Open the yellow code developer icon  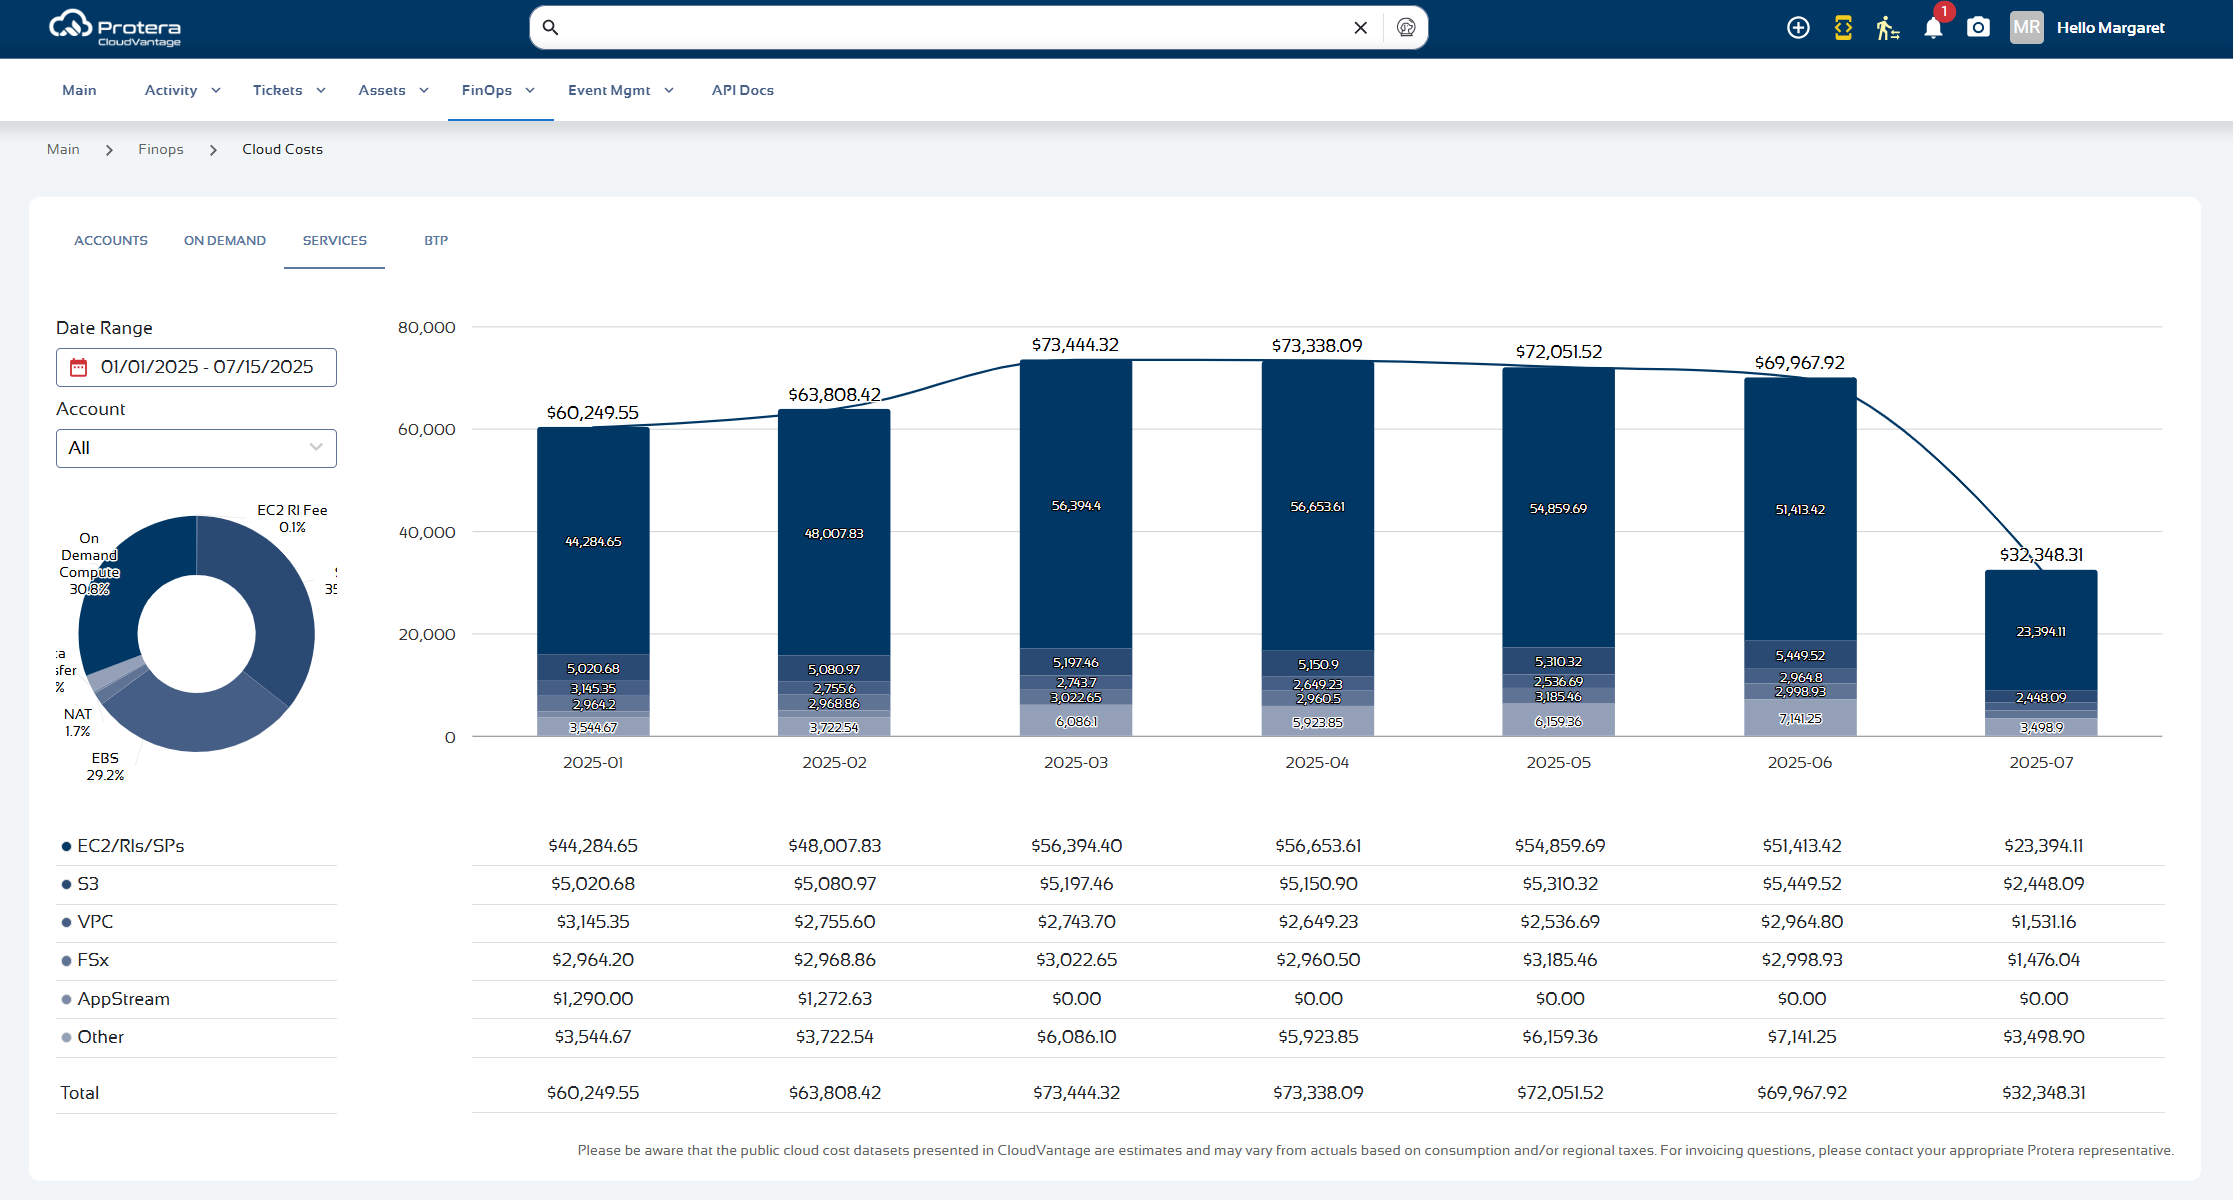[x=1843, y=28]
